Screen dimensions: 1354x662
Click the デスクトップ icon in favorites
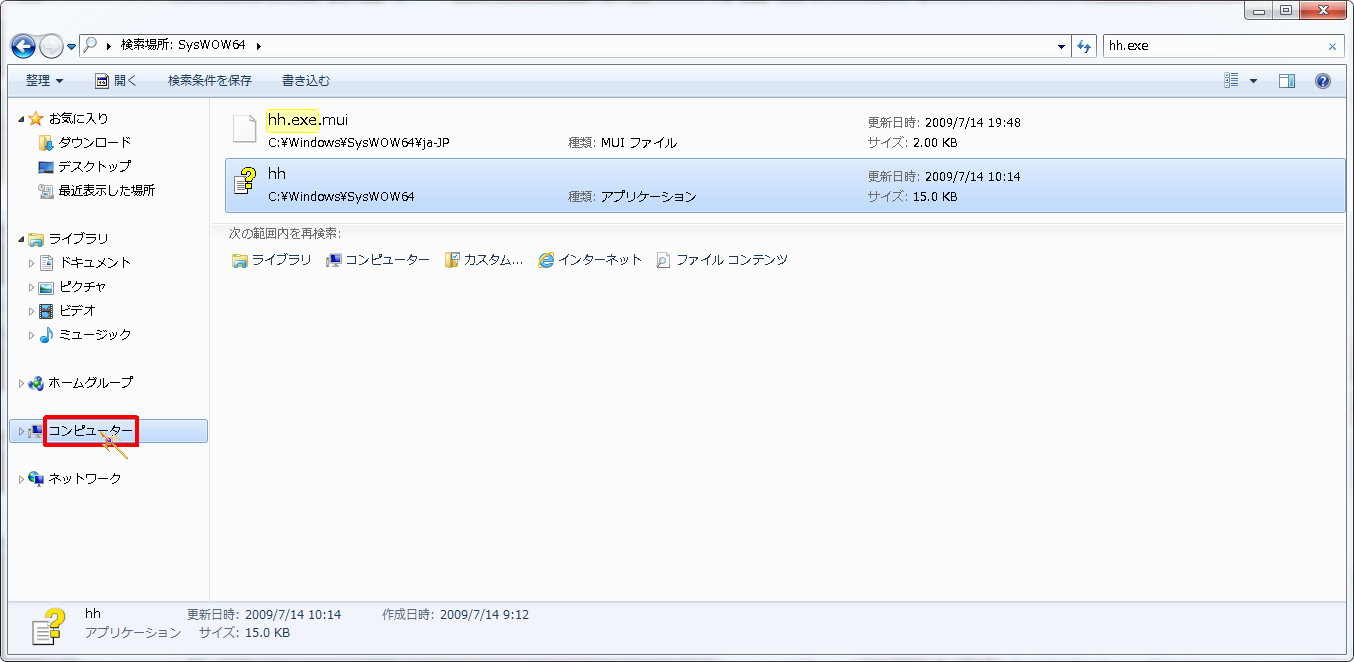[46, 167]
